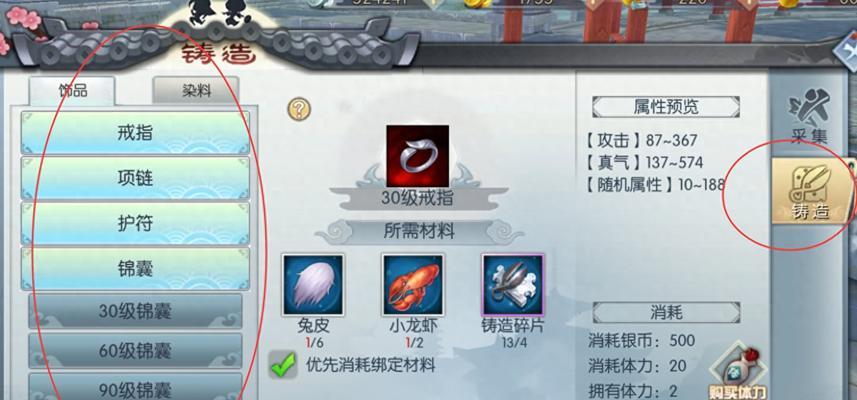Screen dimensions: 857x400
Task: Switch to the 染料 tab
Action: [x=196, y=90]
